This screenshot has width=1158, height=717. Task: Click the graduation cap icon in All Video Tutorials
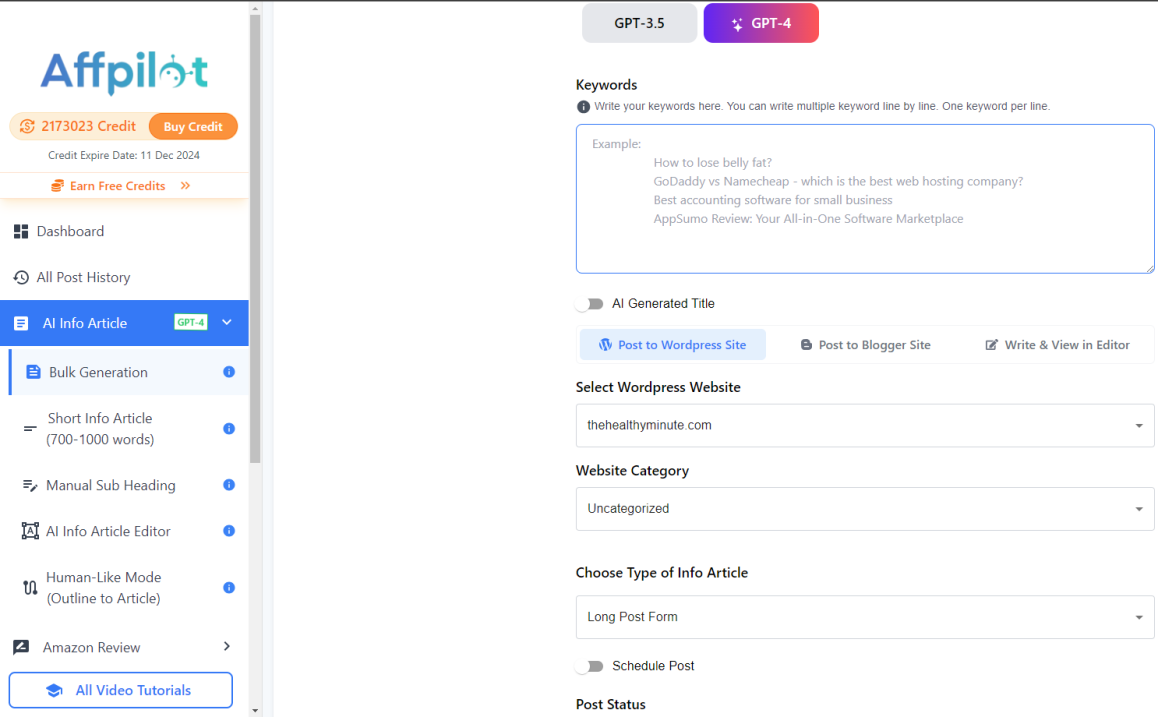[54, 690]
